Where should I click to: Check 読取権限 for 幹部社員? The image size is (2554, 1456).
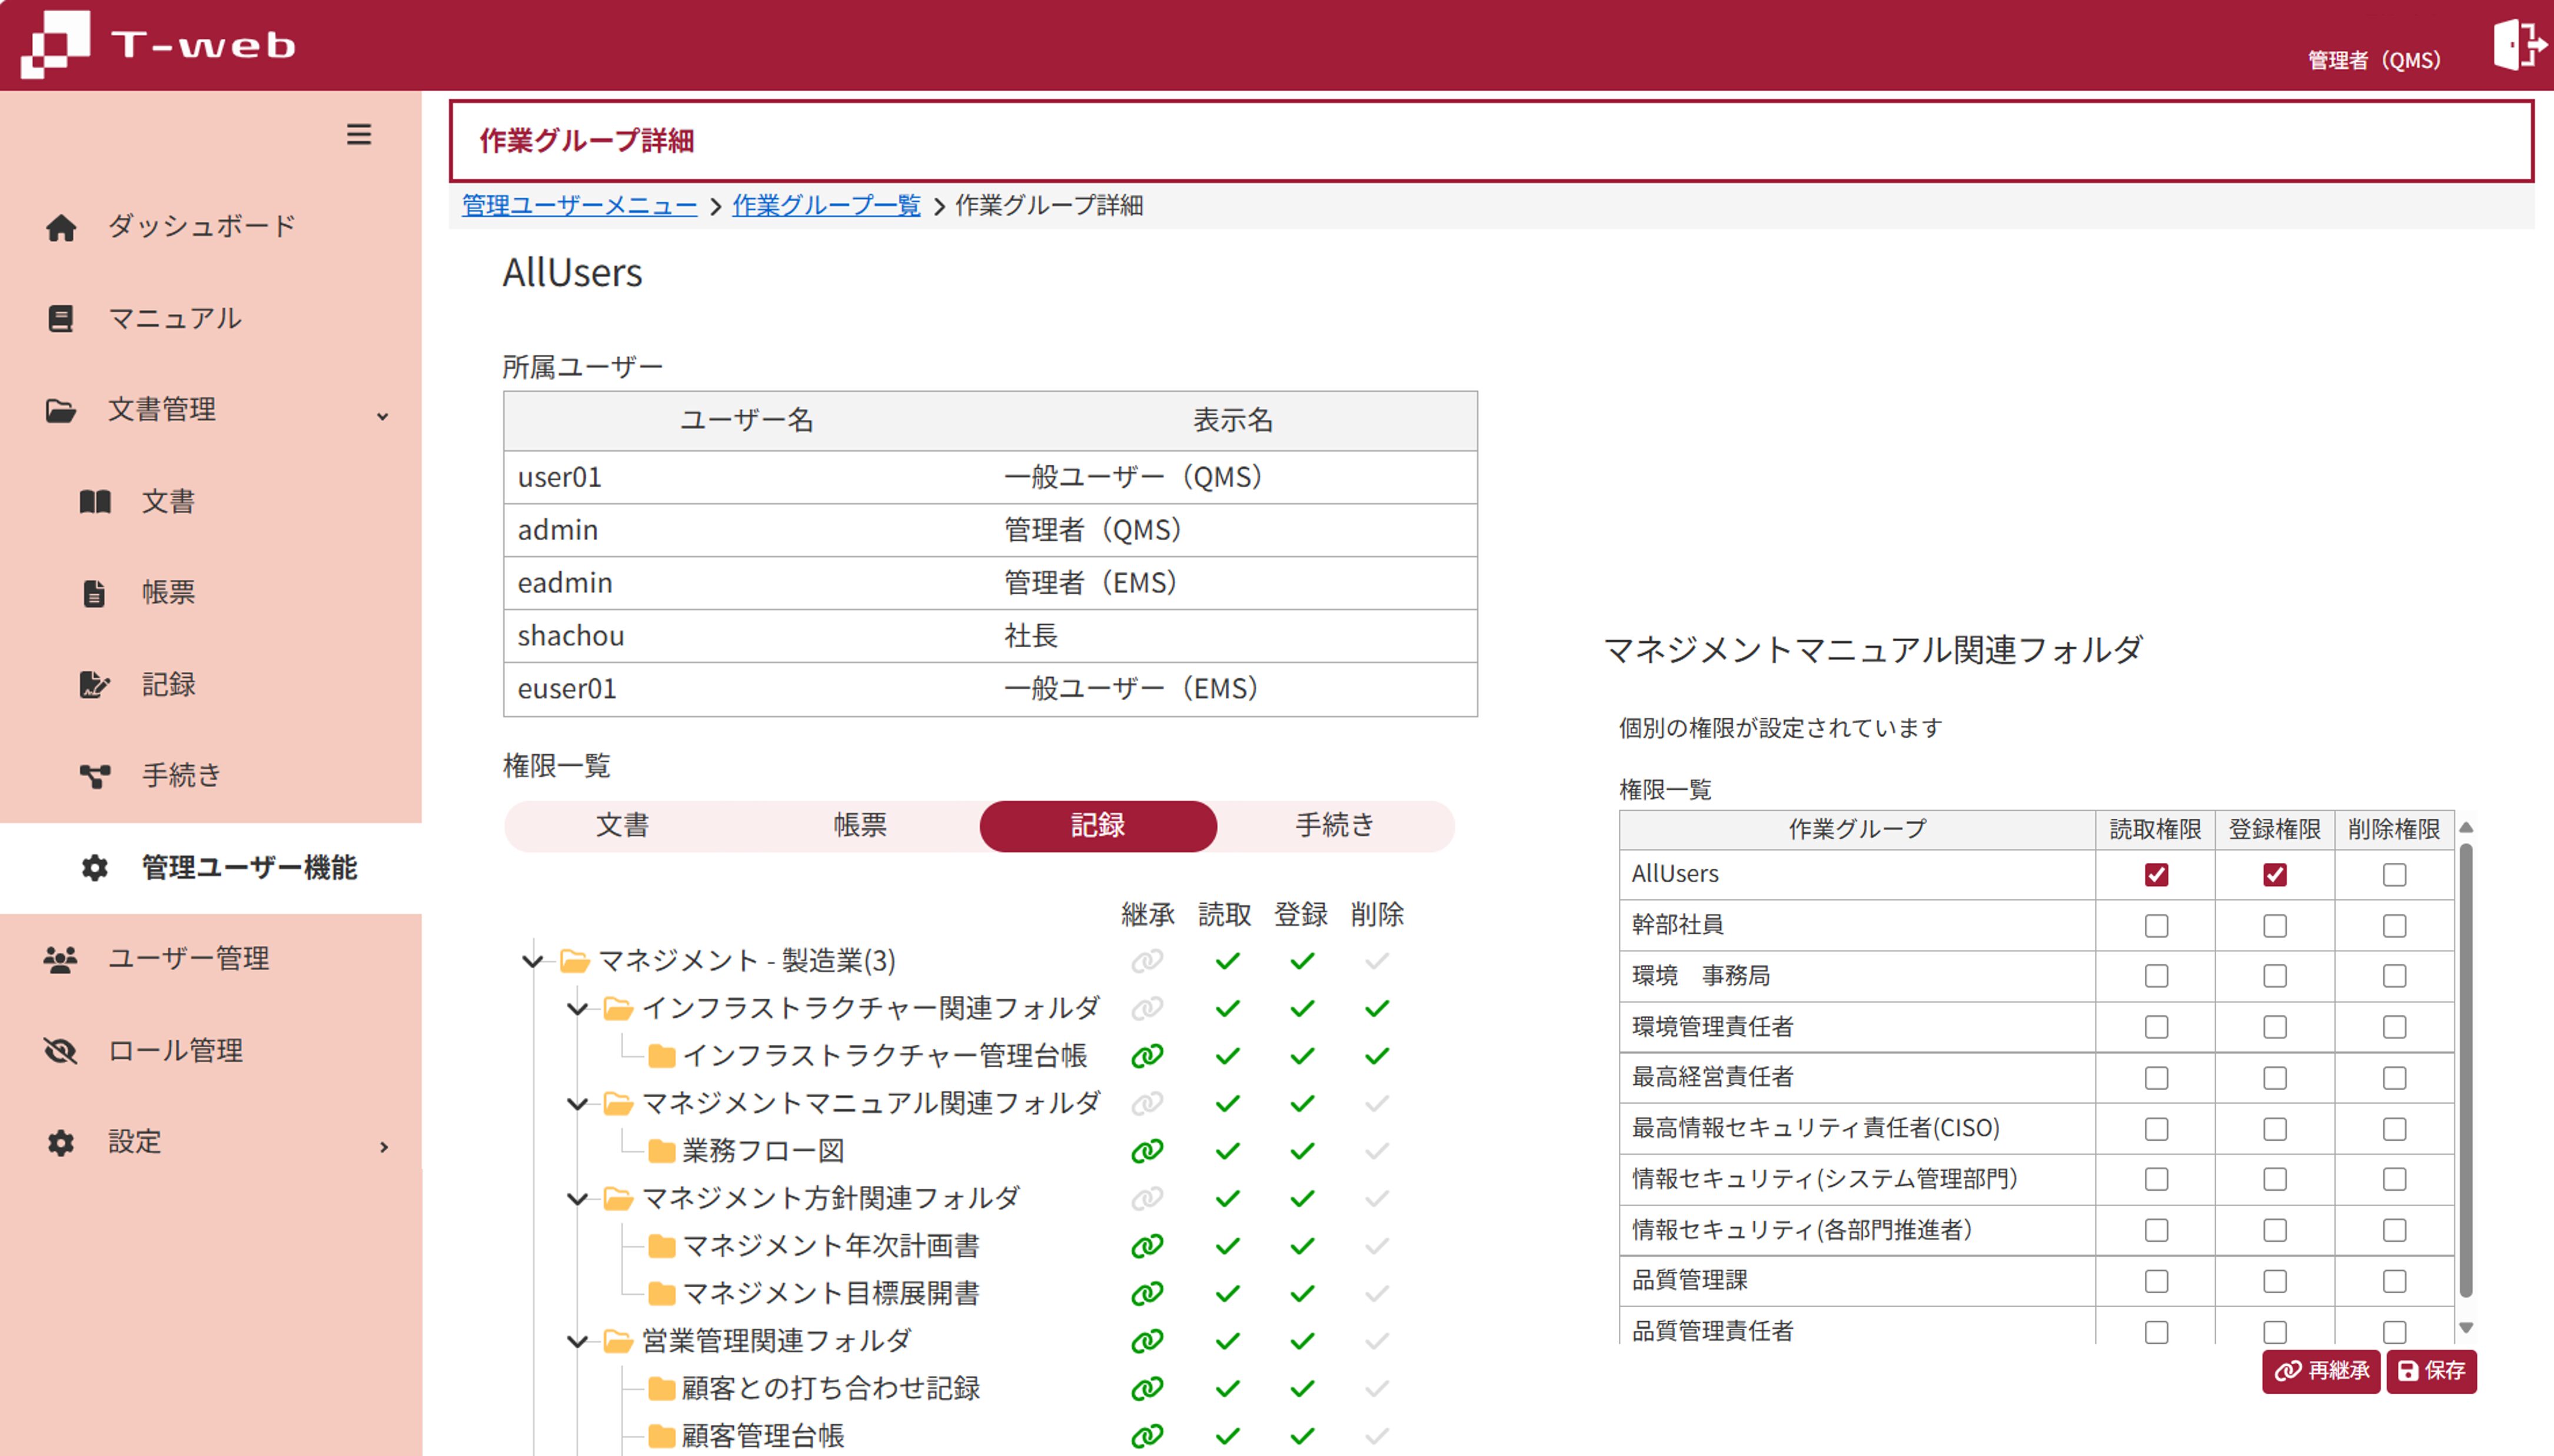point(2155,925)
